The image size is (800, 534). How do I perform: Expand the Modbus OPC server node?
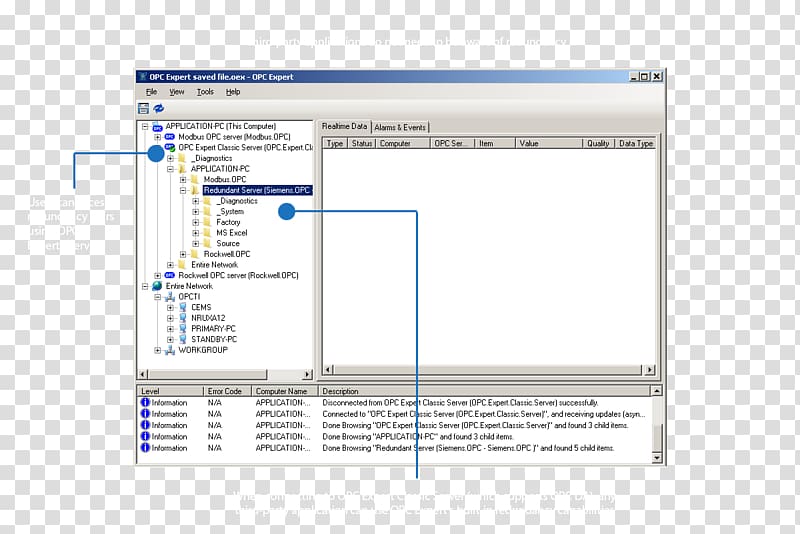pos(158,137)
